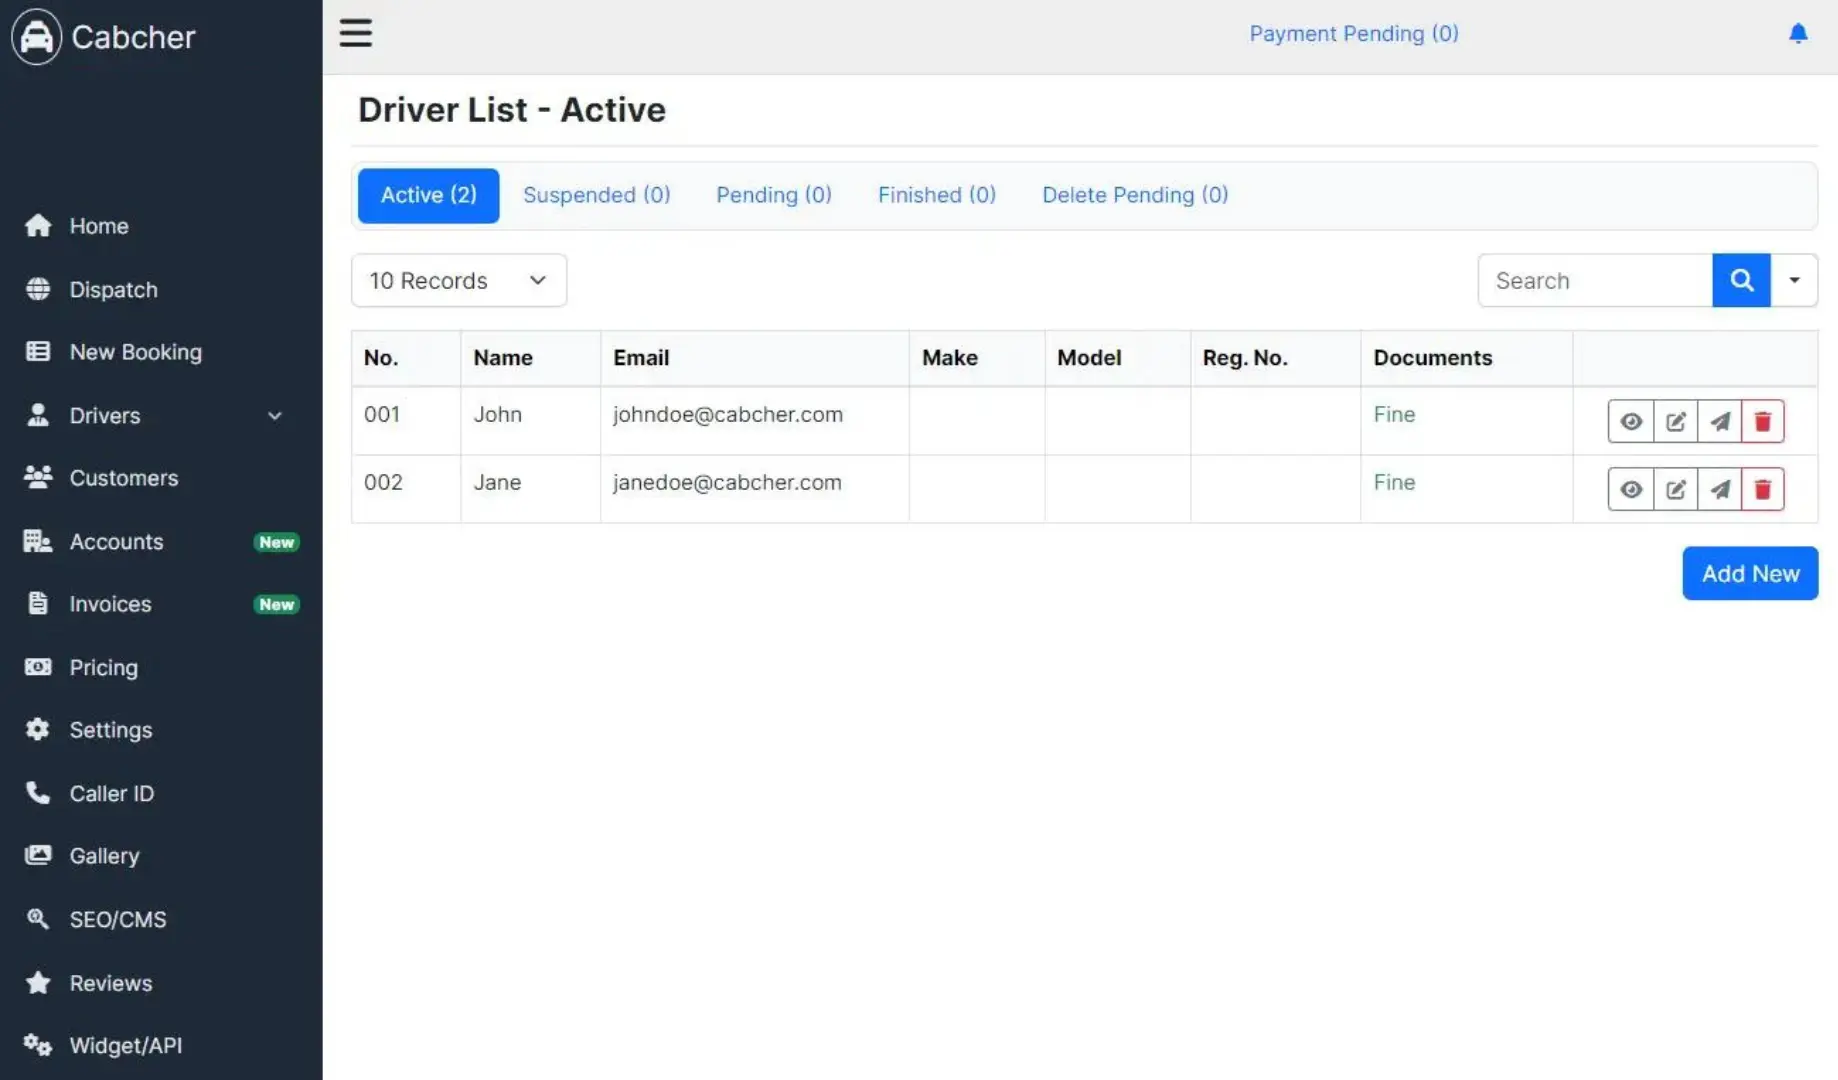Click the Search input field

pyautogui.click(x=1595, y=281)
